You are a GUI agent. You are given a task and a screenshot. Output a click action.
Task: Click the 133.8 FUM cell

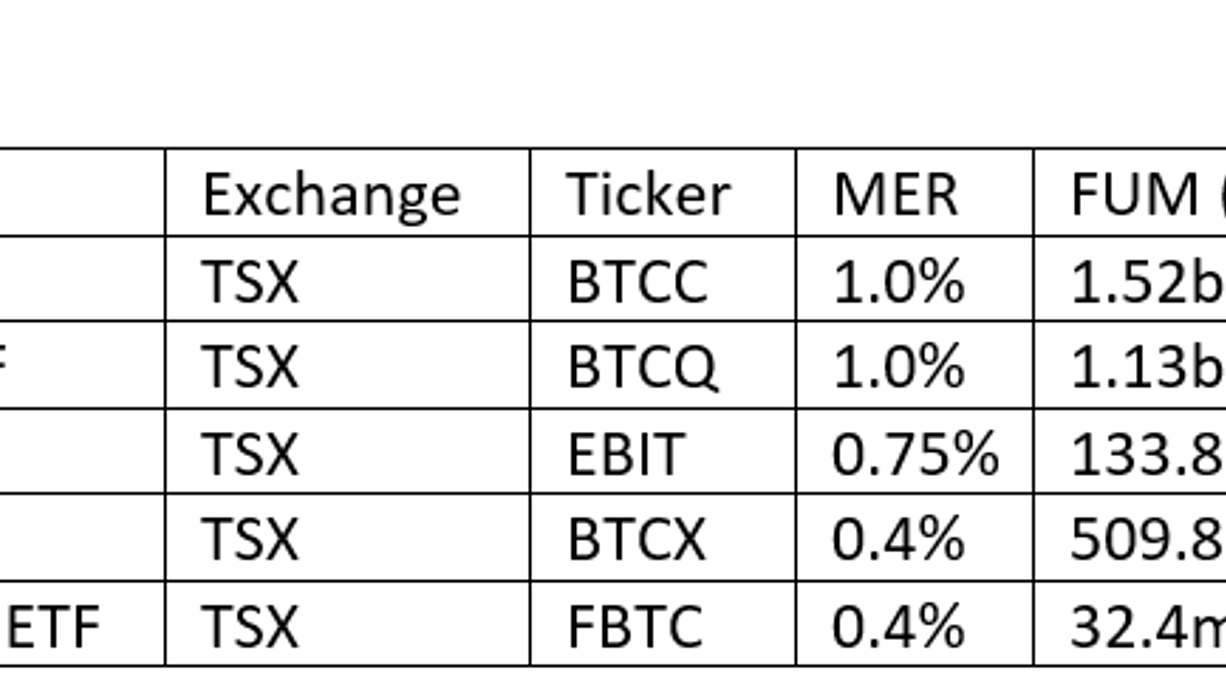(x=1130, y=451)
